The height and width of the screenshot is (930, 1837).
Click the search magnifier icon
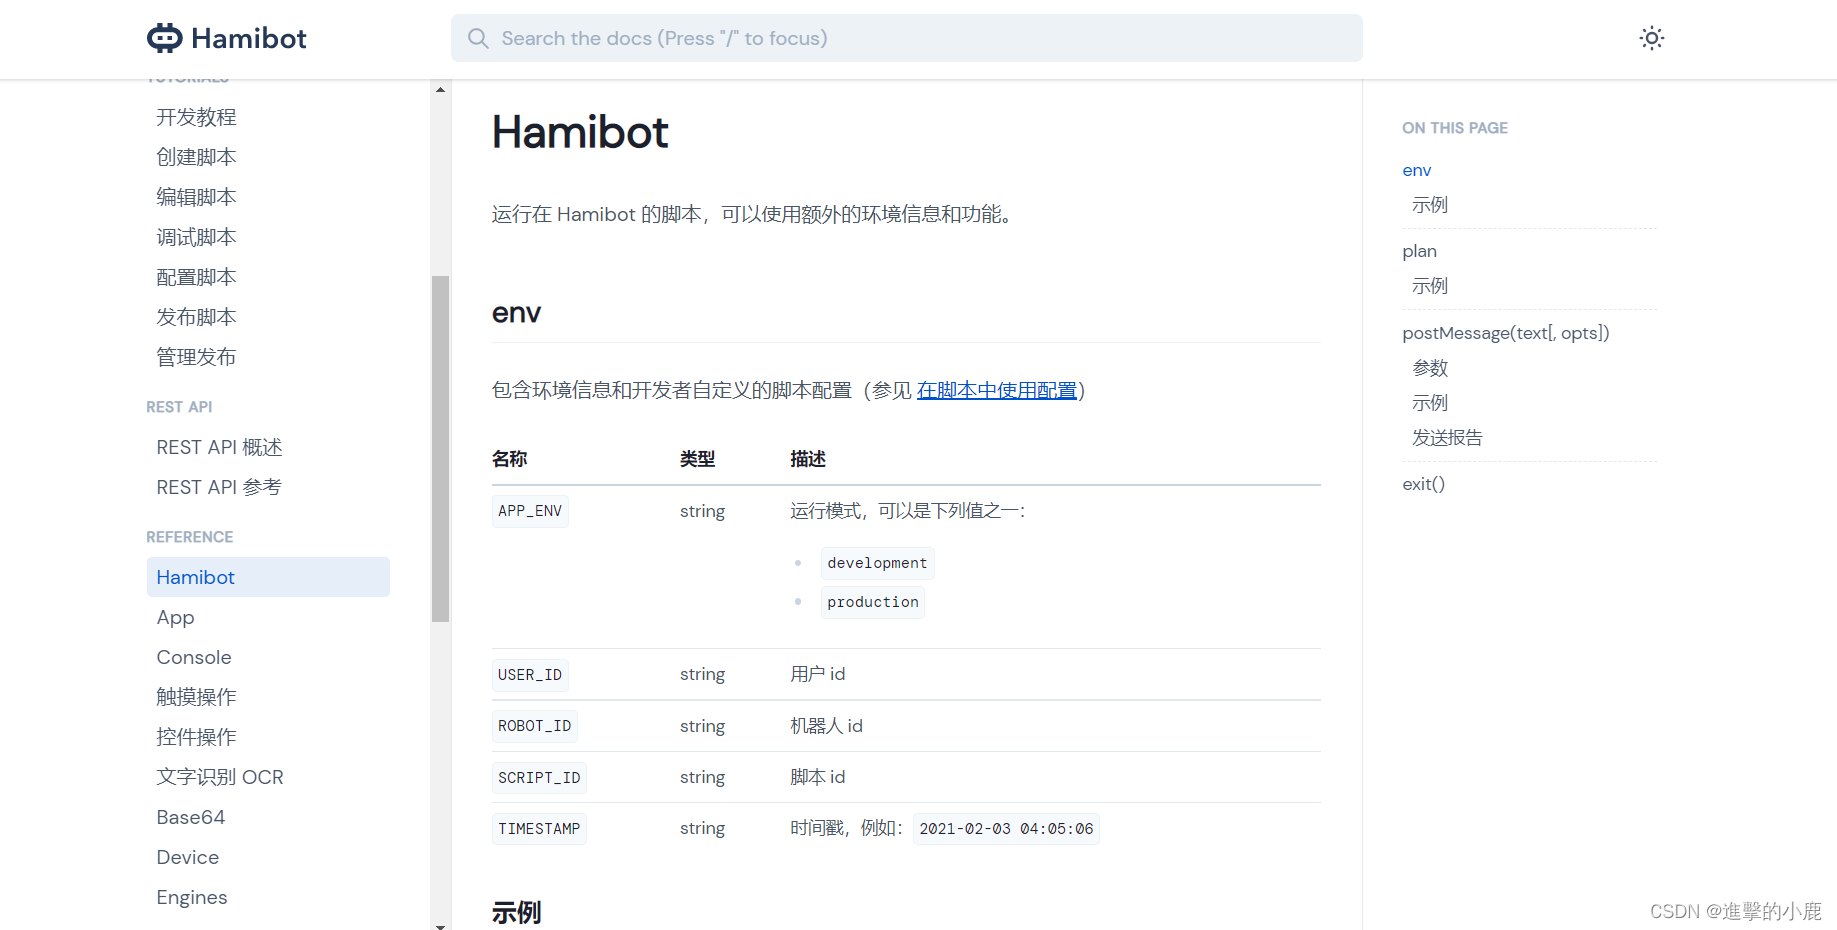click(x=478, y=38)
